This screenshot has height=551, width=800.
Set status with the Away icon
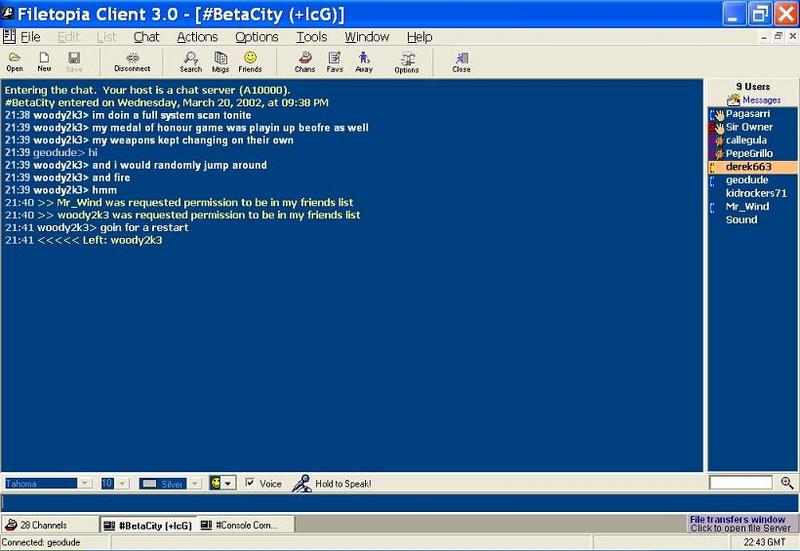click(x=364, y=62)
